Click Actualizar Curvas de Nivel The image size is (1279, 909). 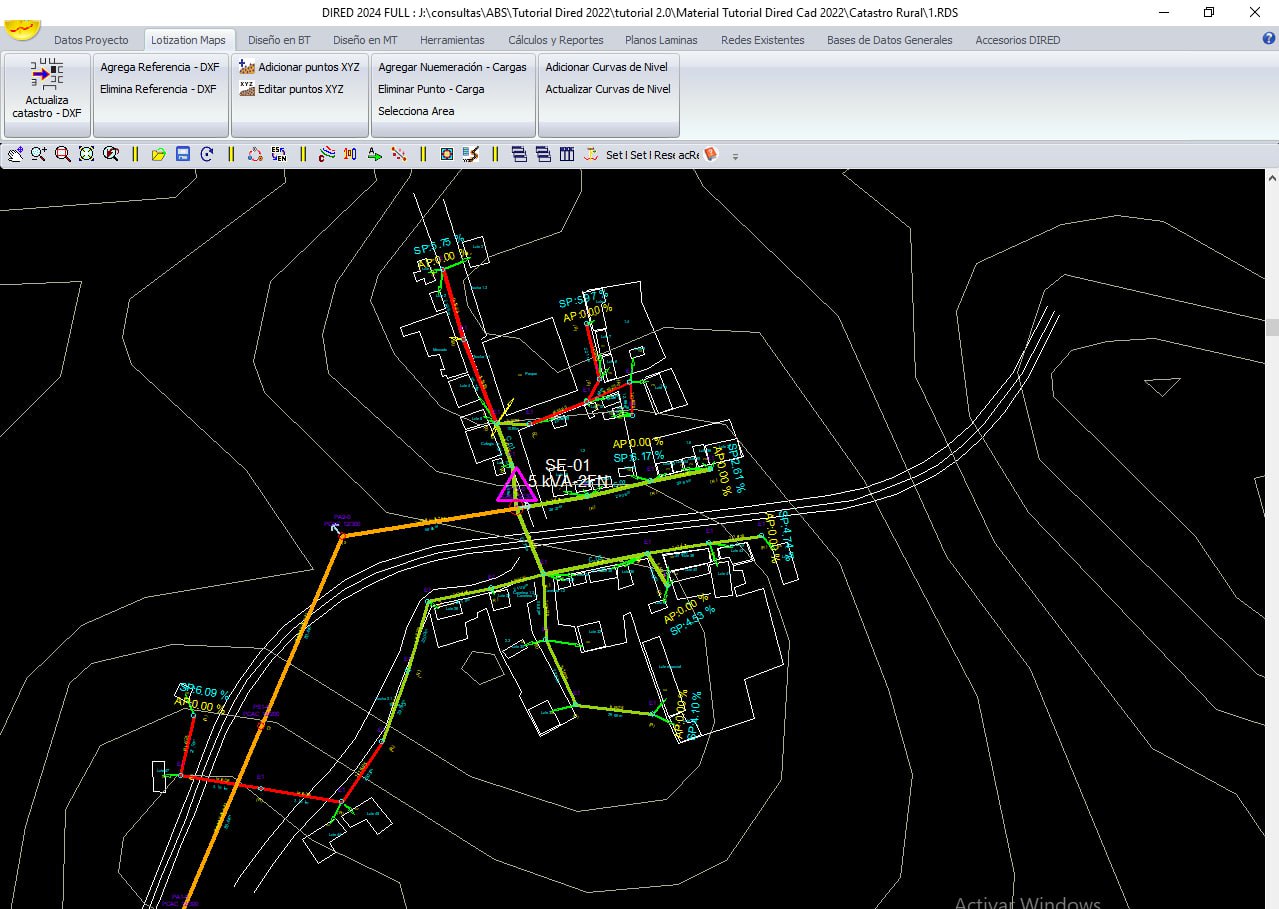[x=608, y=89]
